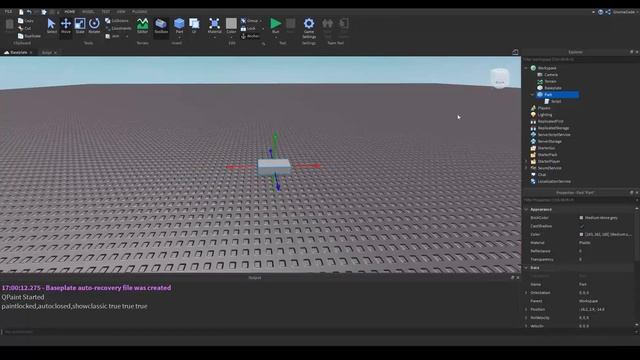Expand the Position property
This screenshot has height=360, width=640.
click(526, 309)
